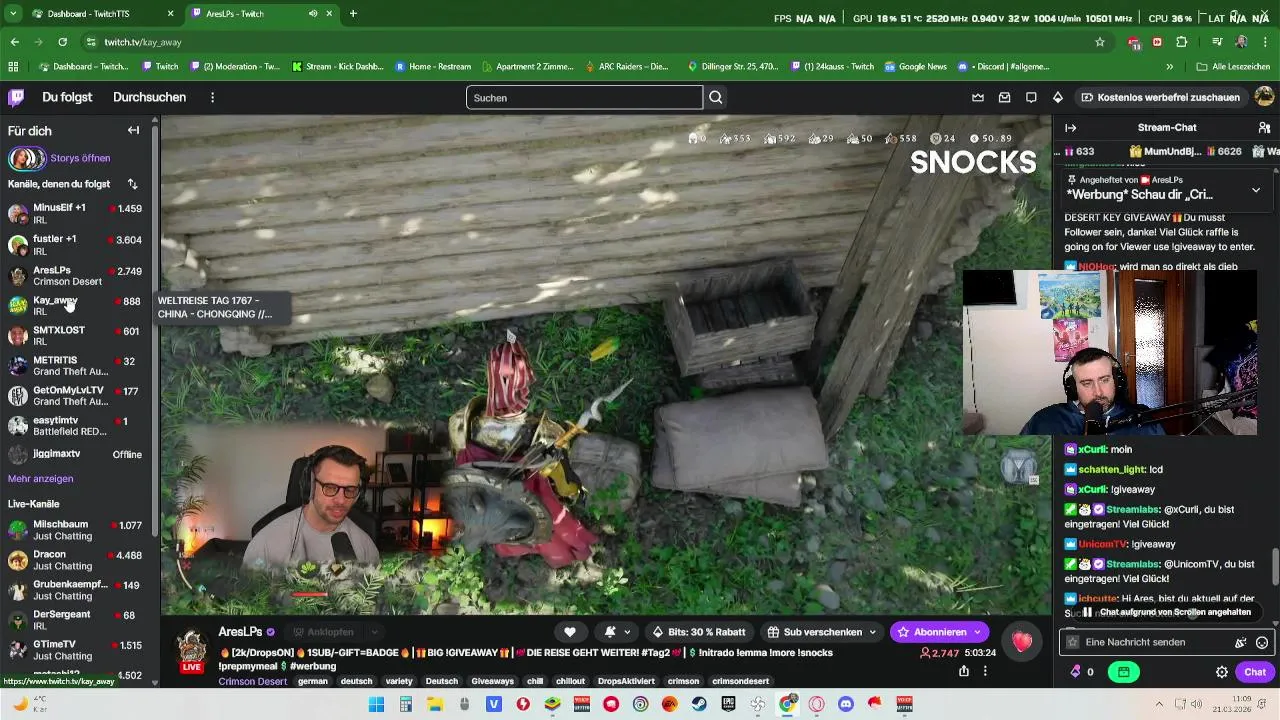Click the chat scrollbar

pos(1275,567)
